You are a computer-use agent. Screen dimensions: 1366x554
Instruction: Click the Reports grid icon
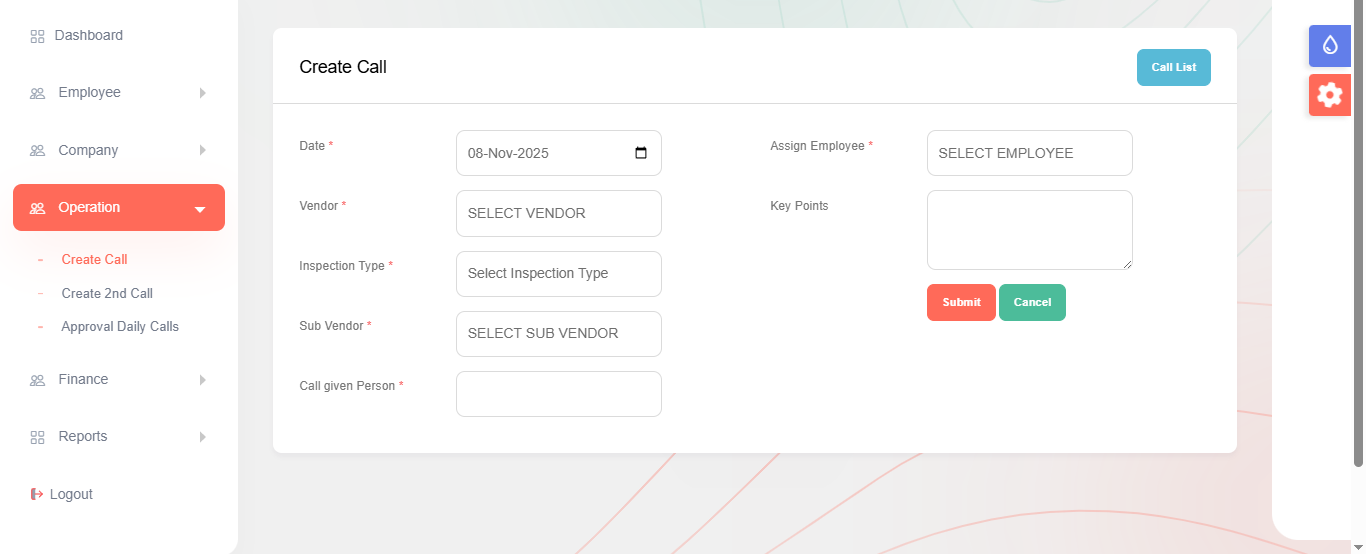pos(37,437)
